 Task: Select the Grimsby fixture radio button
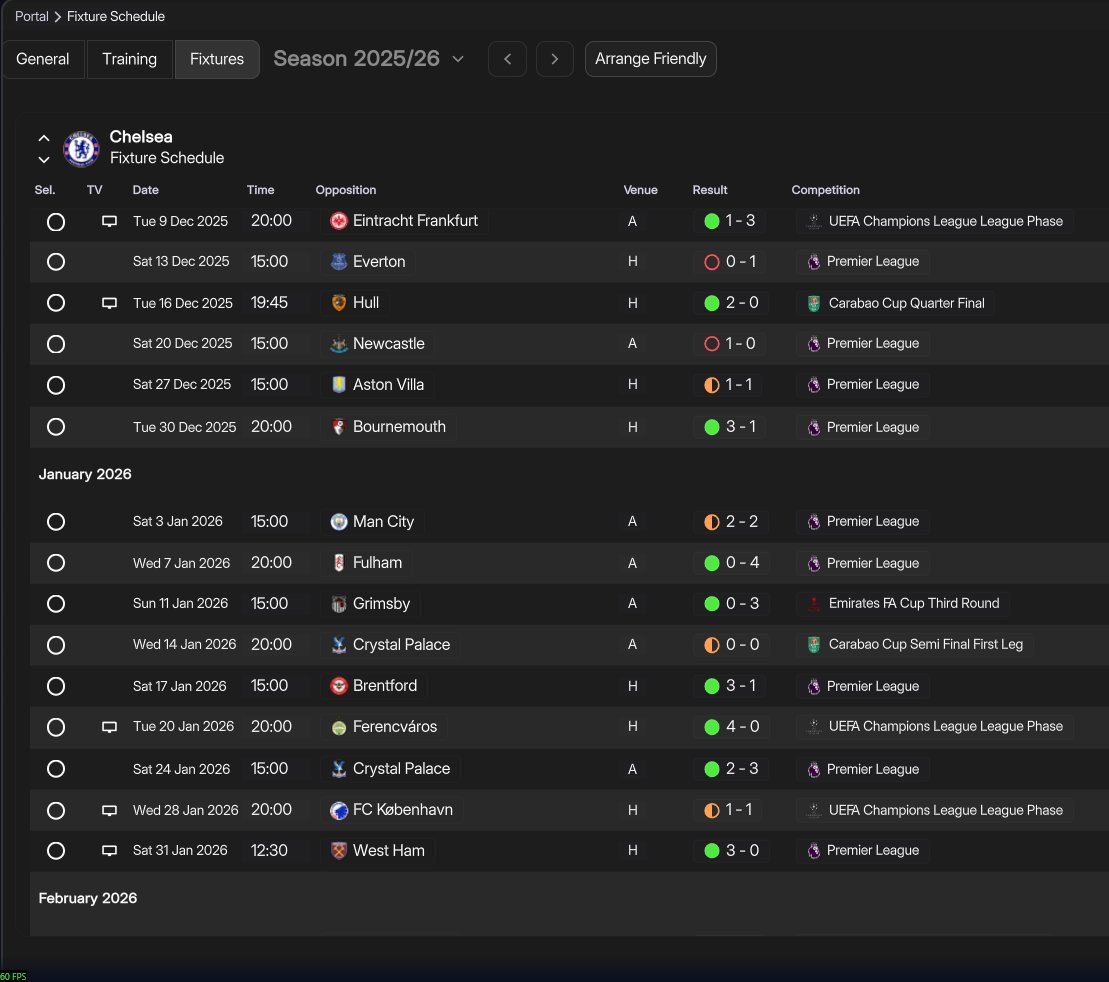click(x=56, y=603)
